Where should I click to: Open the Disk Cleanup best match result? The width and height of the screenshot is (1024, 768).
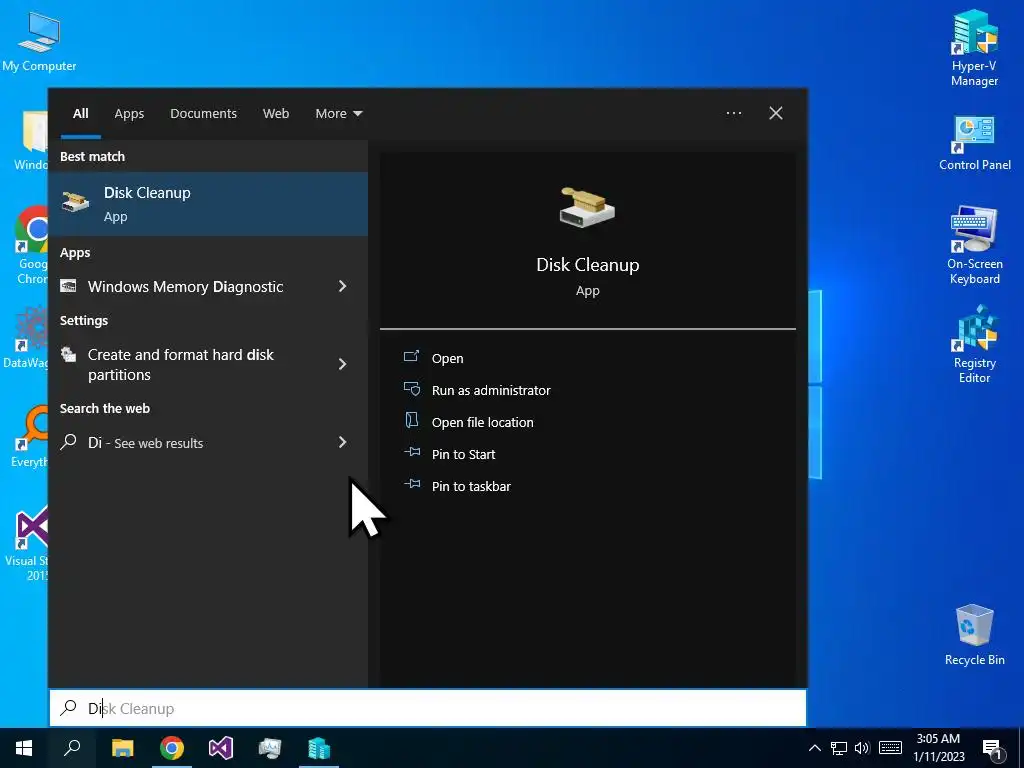pyautogui.click(x=208, y=204)
